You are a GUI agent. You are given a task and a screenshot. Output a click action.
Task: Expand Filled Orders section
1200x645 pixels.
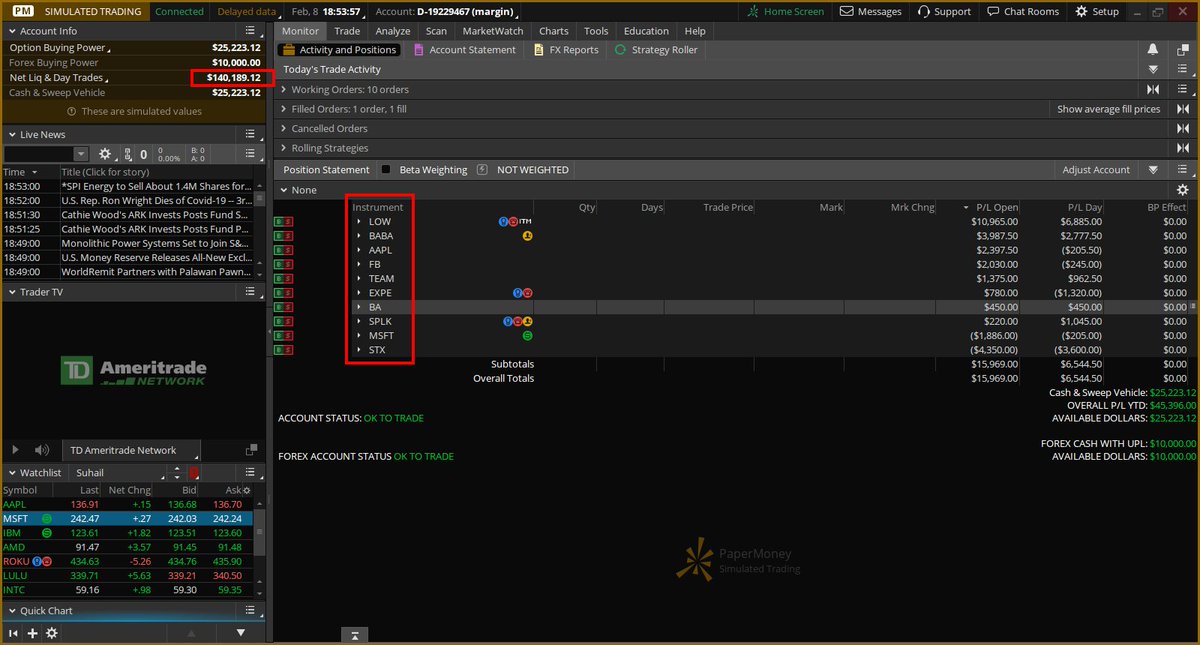click(x=284, y=109)
